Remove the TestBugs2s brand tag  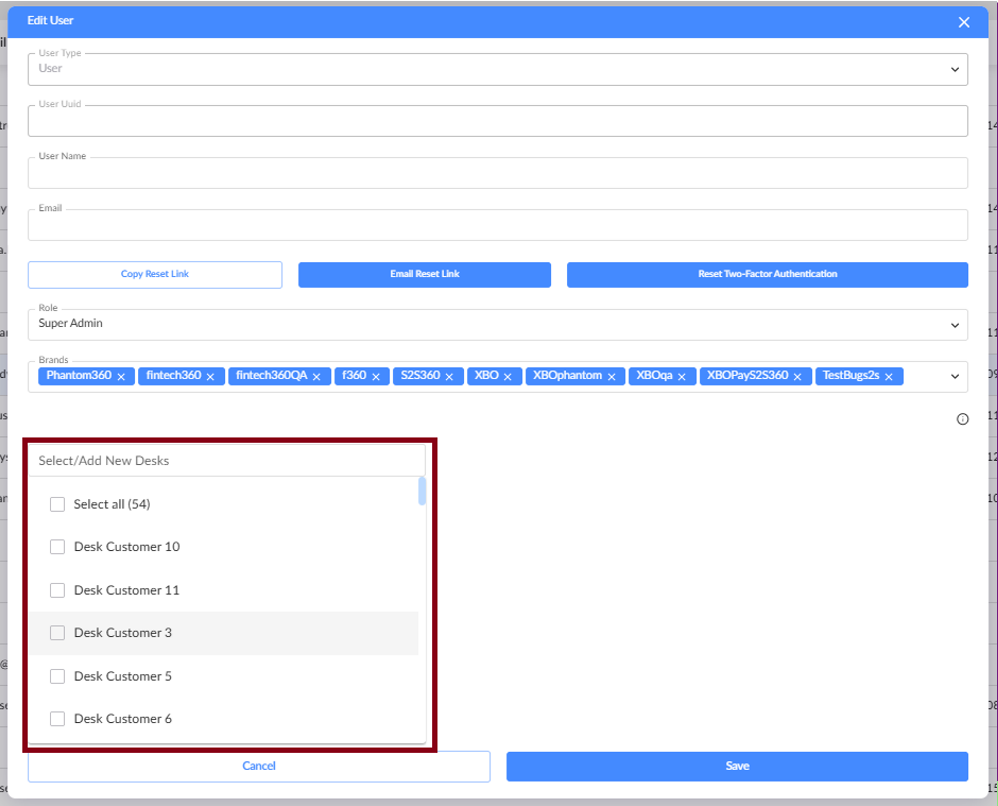point(889,377)
